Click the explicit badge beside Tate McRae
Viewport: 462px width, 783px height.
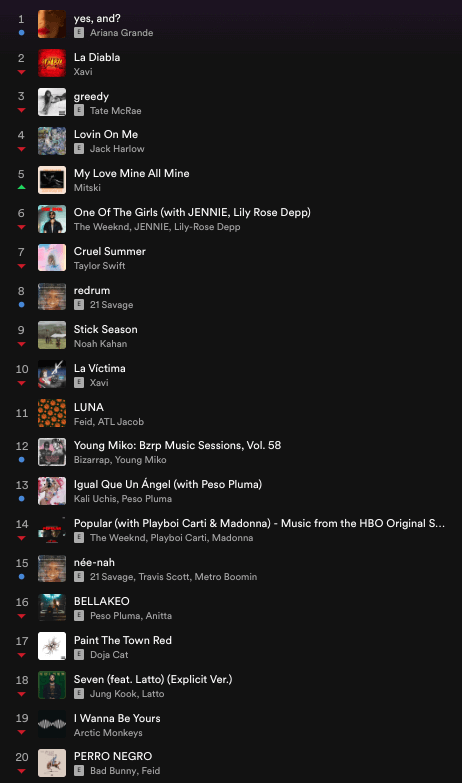click(79, 111)
